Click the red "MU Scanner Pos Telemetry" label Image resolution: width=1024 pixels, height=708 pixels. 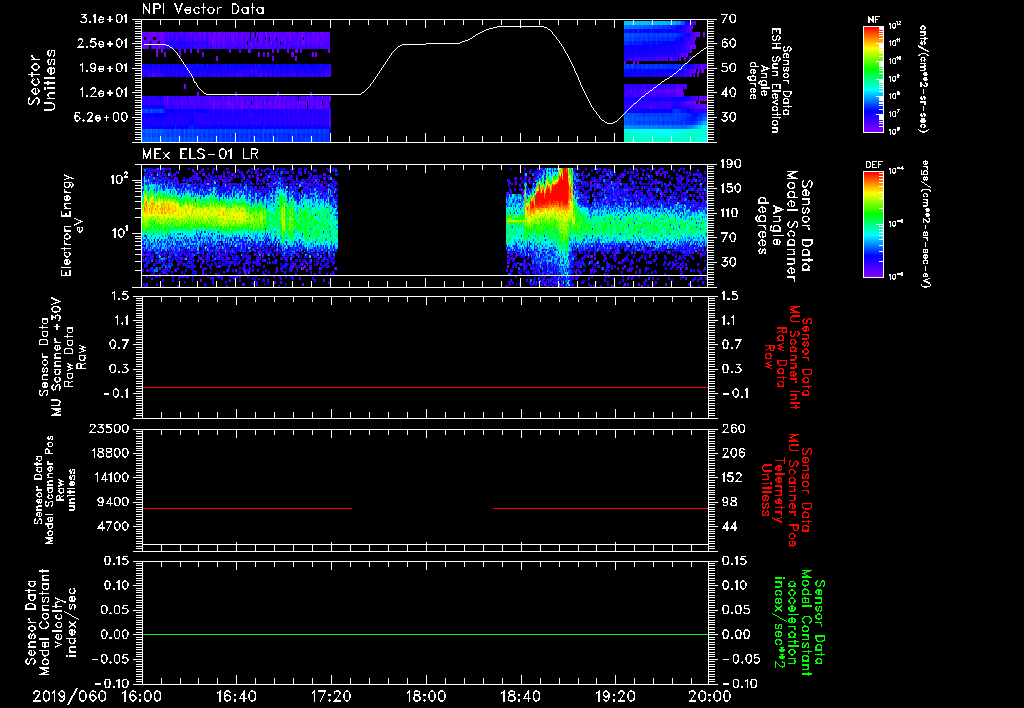coord(786,490)
